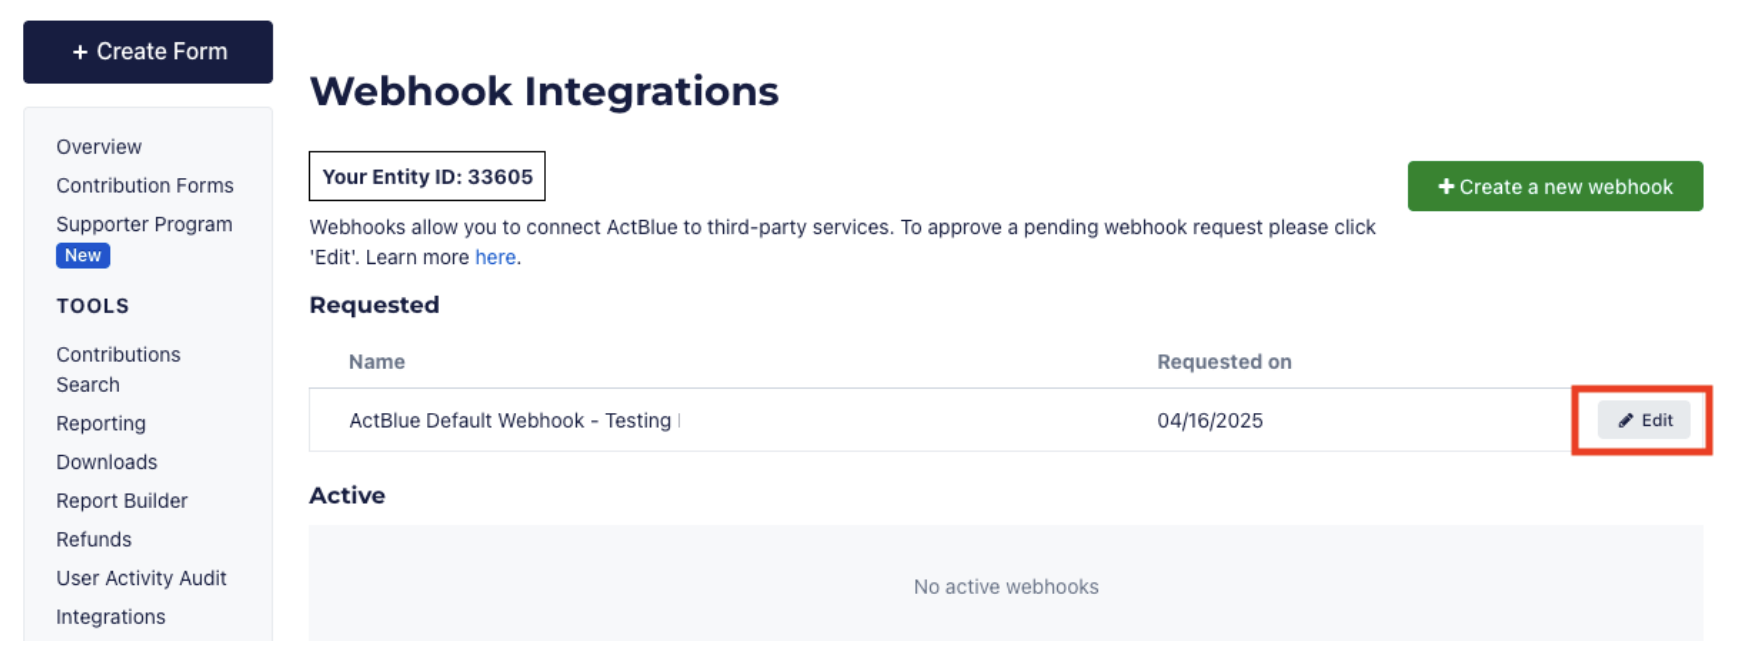The width and height of the screenshot is (1744, 662).
Task: Go to Contribution Forms
Action: (145, 186)
